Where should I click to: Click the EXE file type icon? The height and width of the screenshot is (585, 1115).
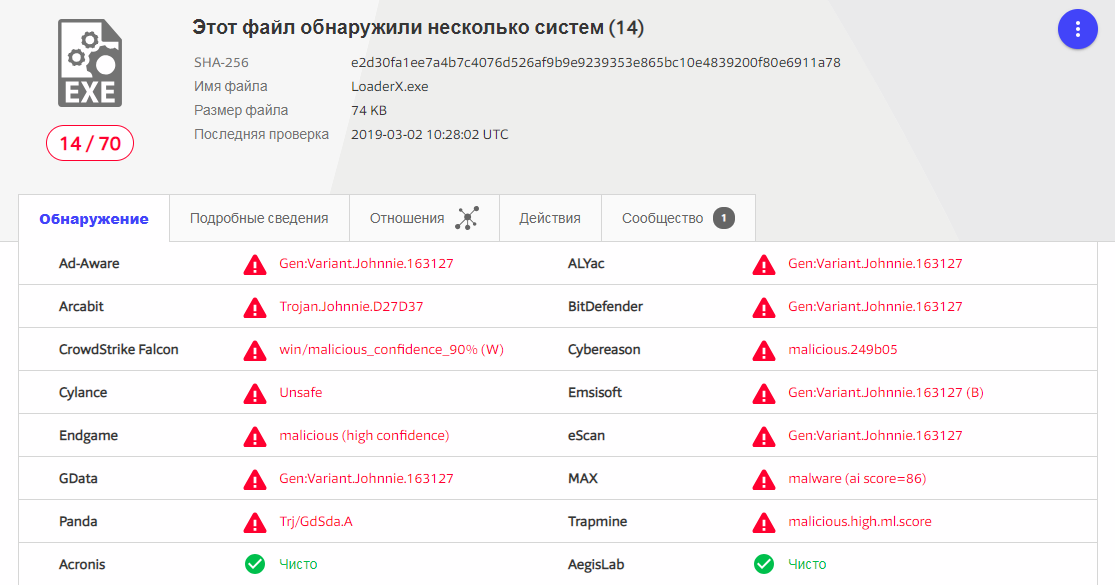click(x=90, y=64)
